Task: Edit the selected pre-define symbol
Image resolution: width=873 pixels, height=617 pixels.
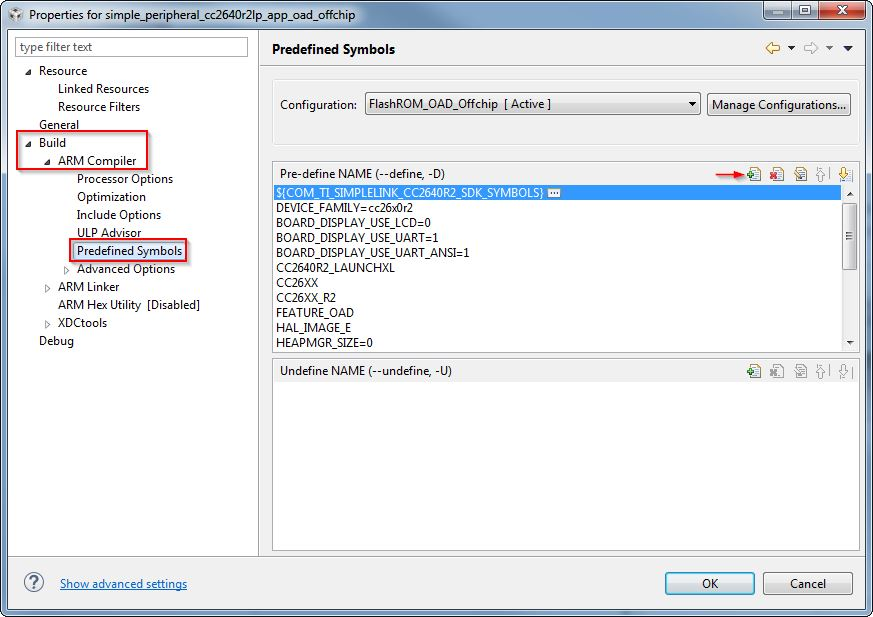Action: (x=801, y=174)
